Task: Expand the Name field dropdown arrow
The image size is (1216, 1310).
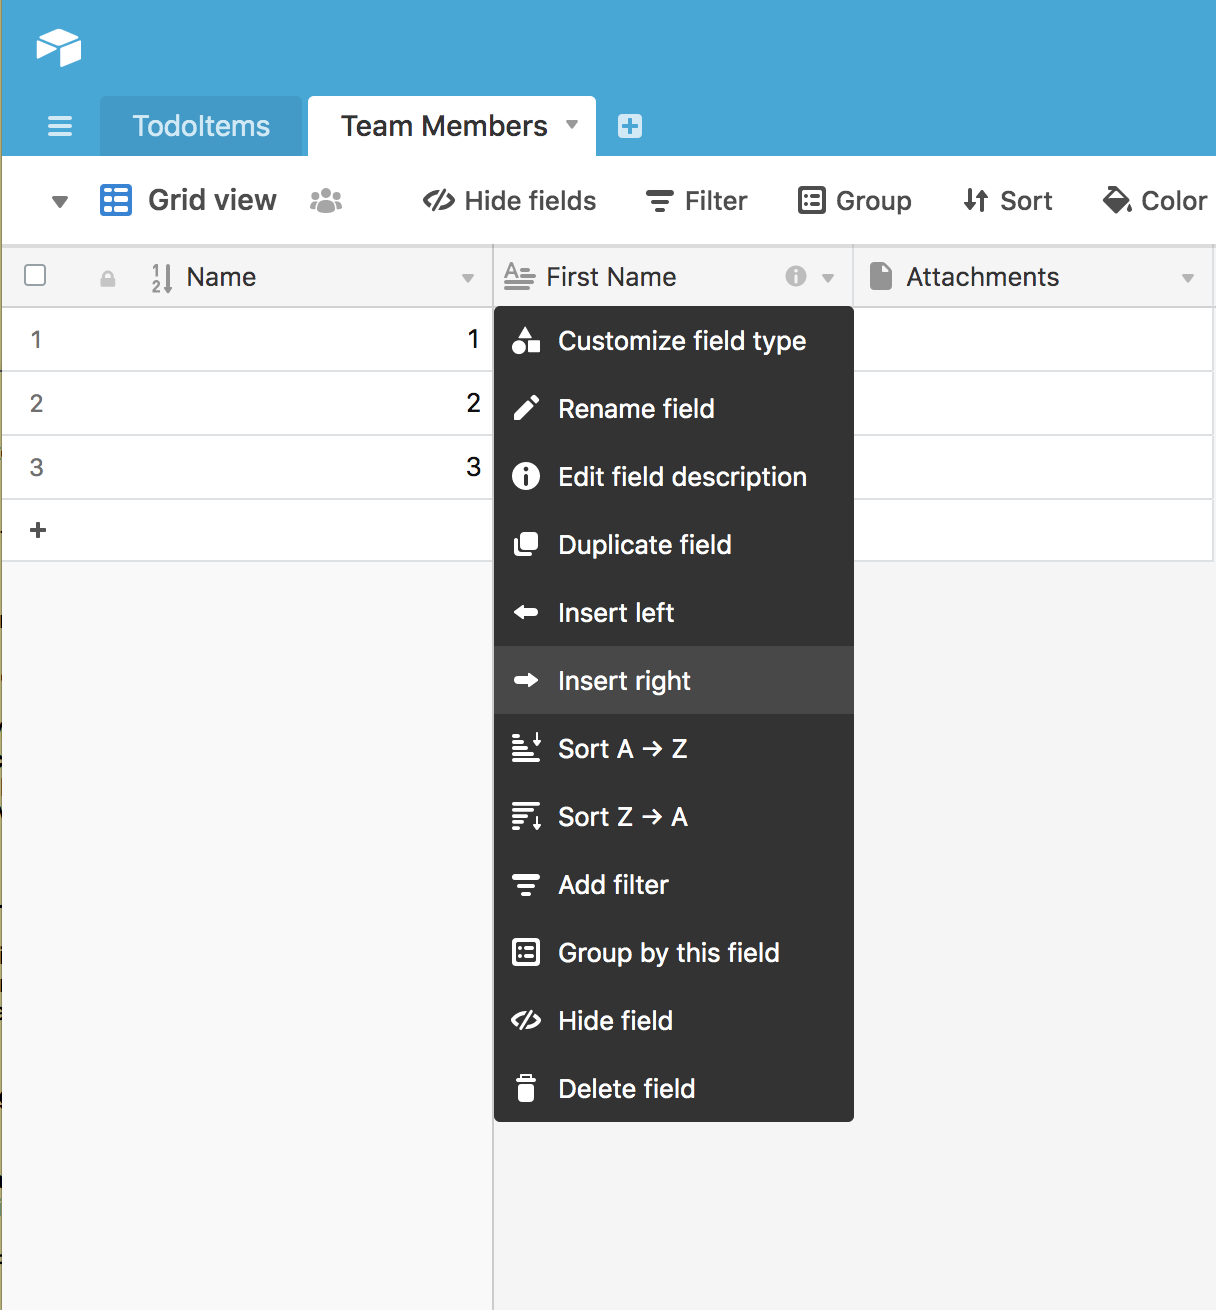Action: click(x=468, y=278)
